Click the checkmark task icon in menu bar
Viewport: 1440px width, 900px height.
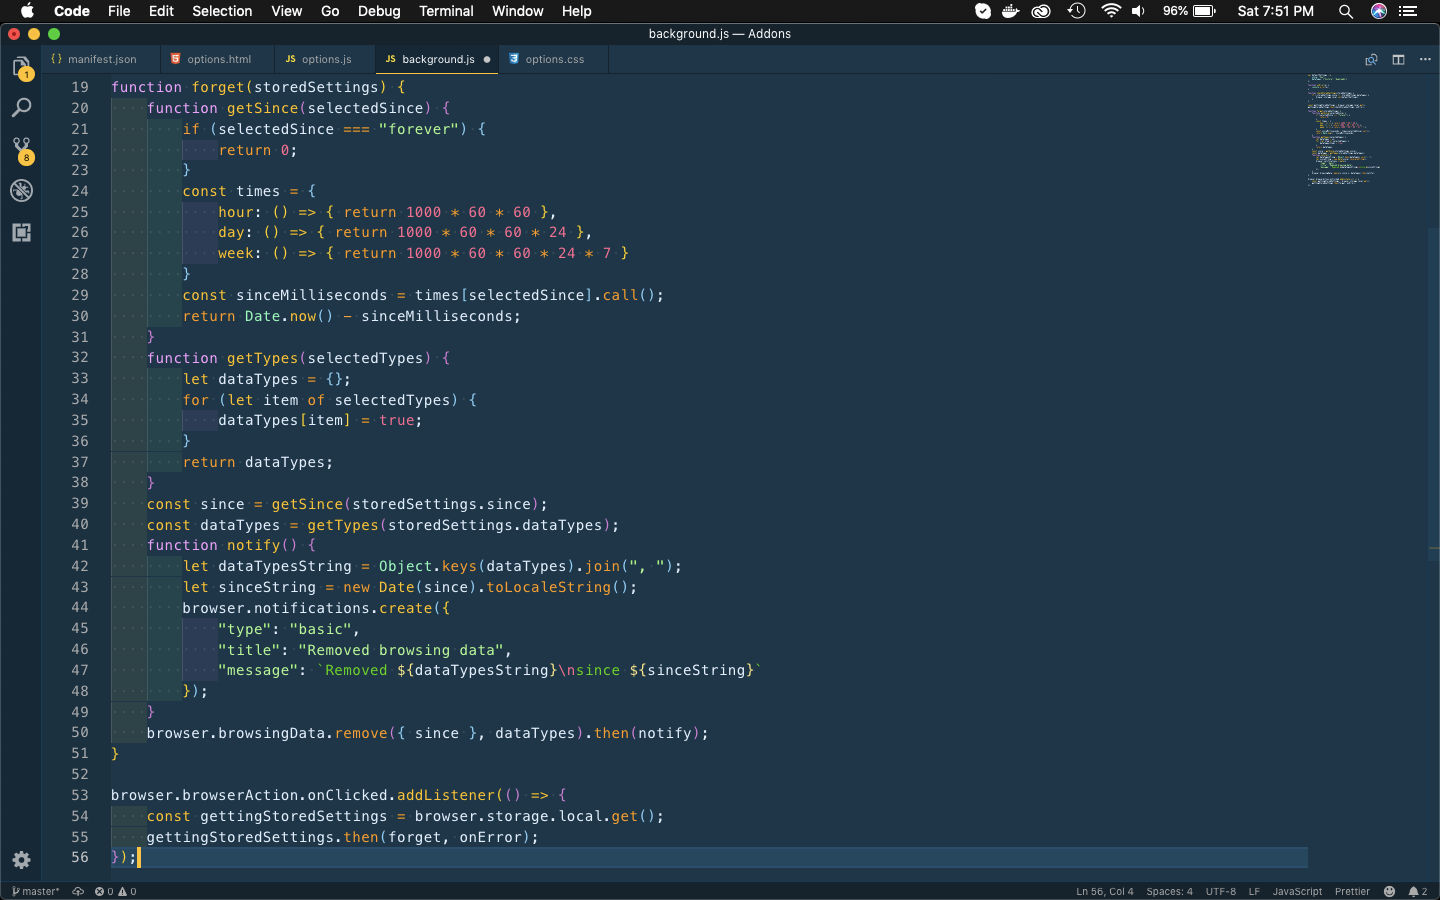pyautogui.click(x=983, y=11)
